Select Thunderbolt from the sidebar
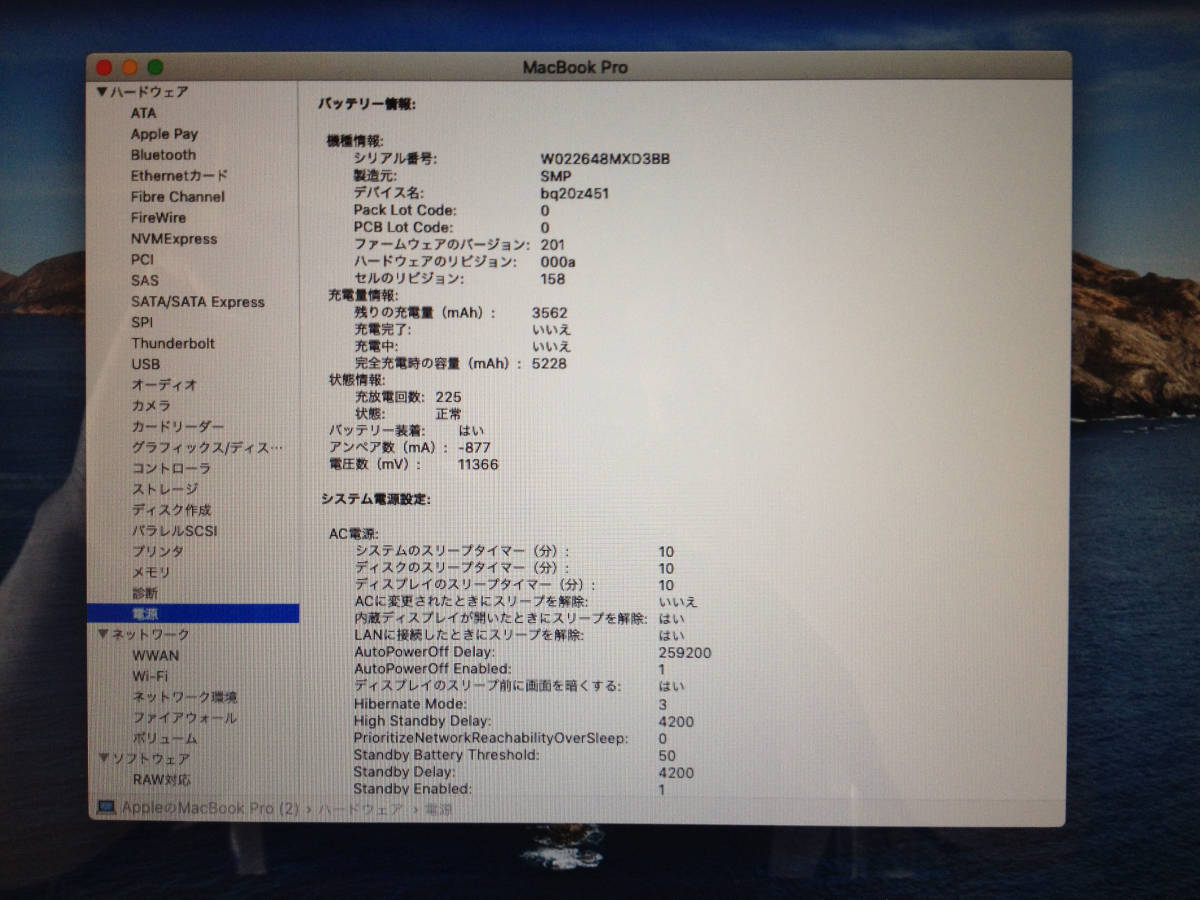 click(x=173, y=343)
